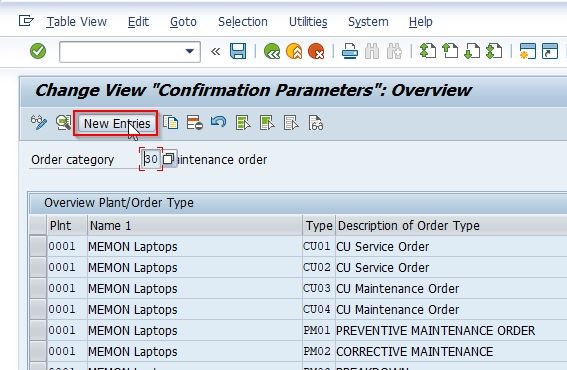Save with the floppy disk icon
567x370 pixels.
coord(238,51)
